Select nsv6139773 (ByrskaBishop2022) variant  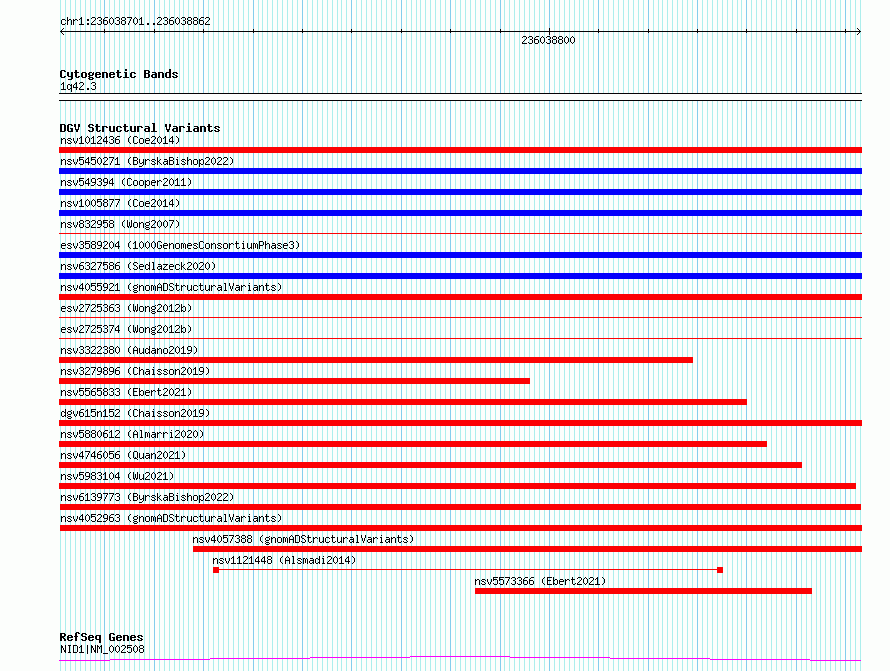pos(147,497)
